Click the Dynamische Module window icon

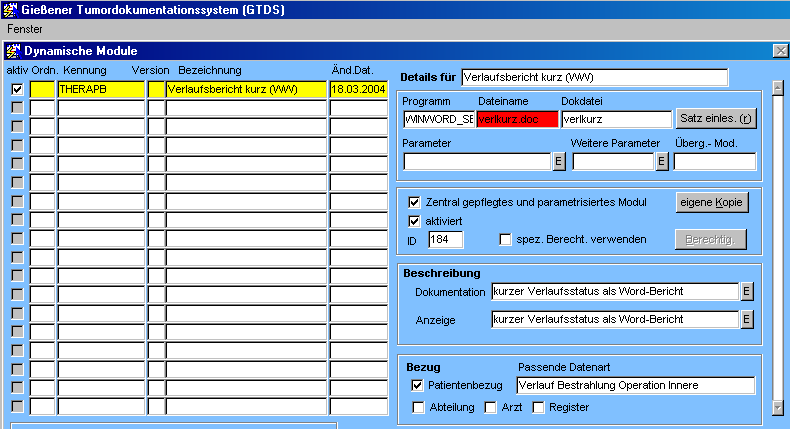pos(12,50)
